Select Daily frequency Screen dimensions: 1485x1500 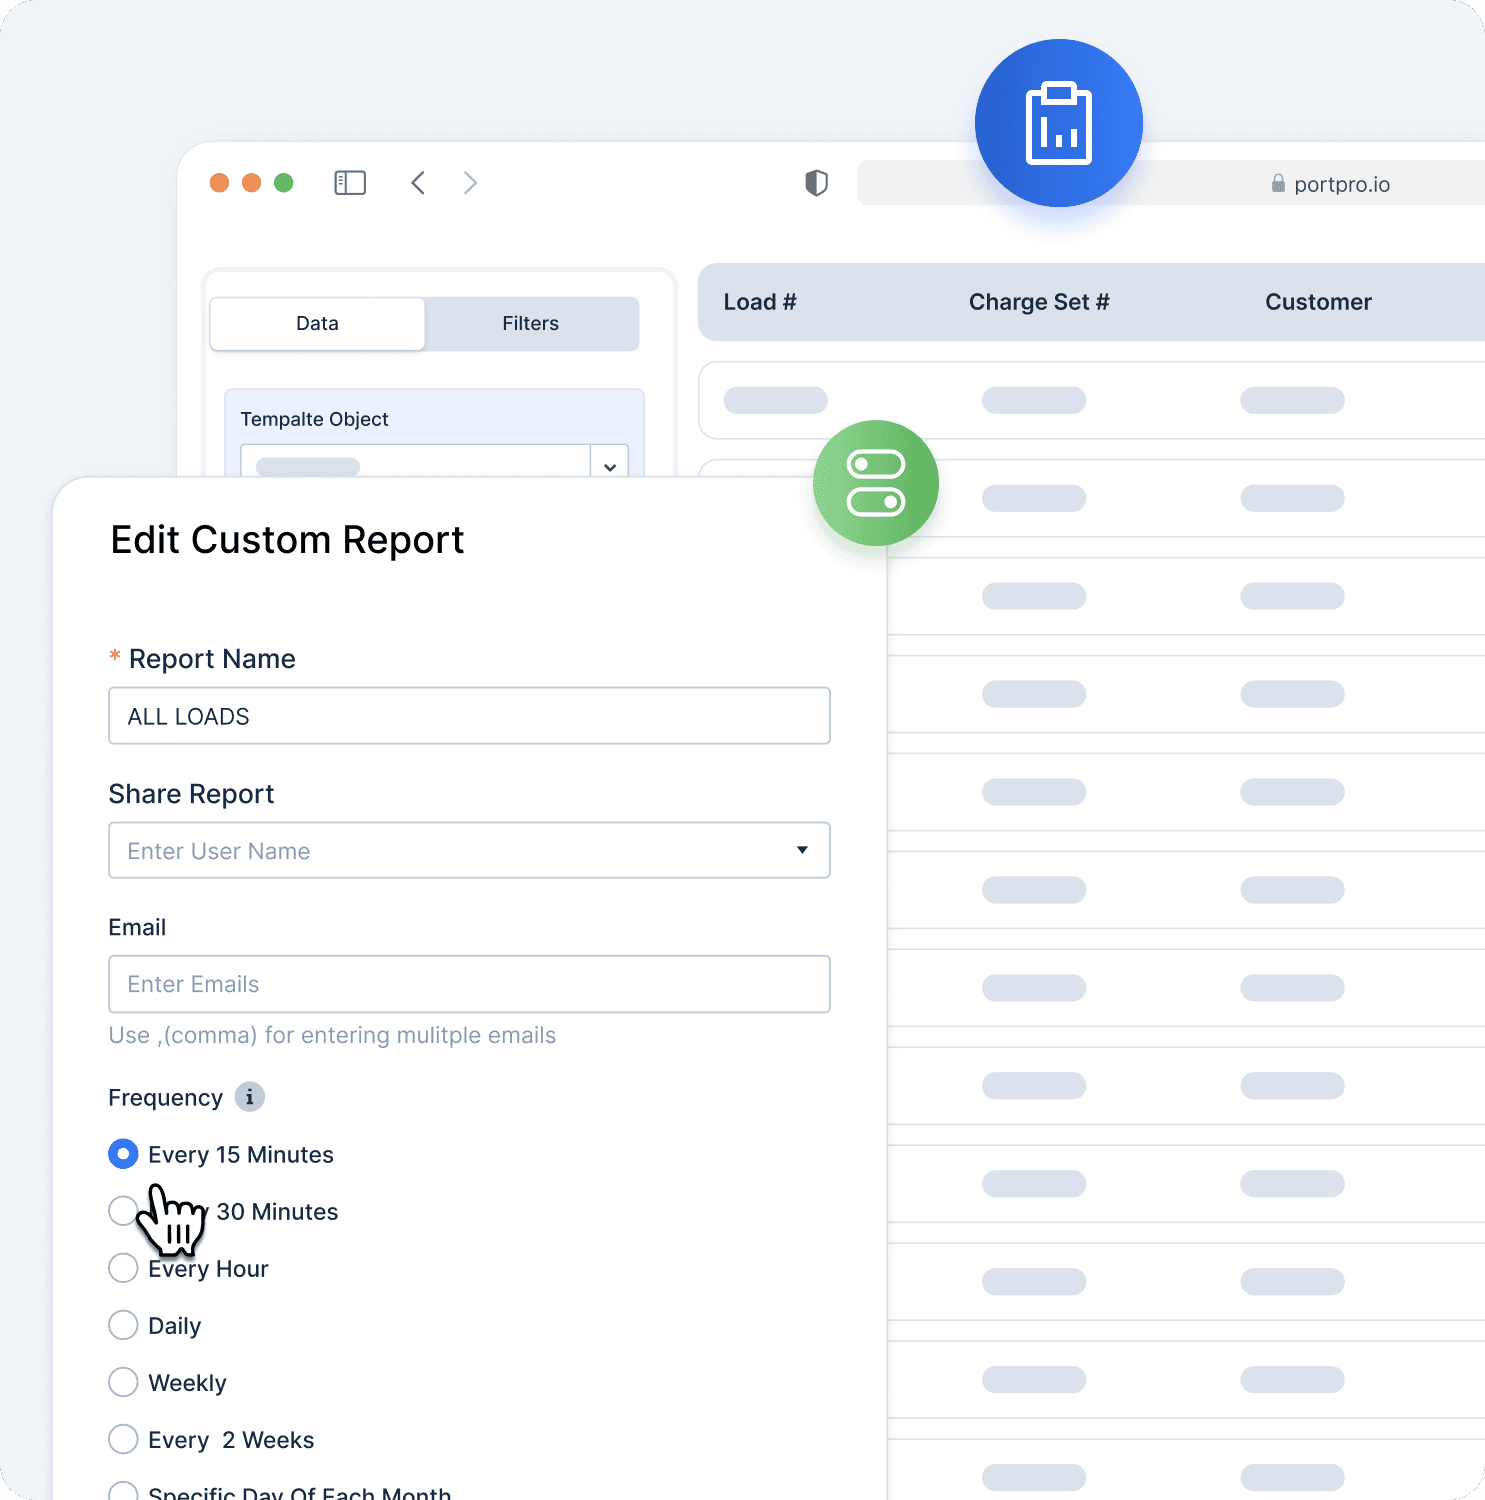tap(123, 1325)
